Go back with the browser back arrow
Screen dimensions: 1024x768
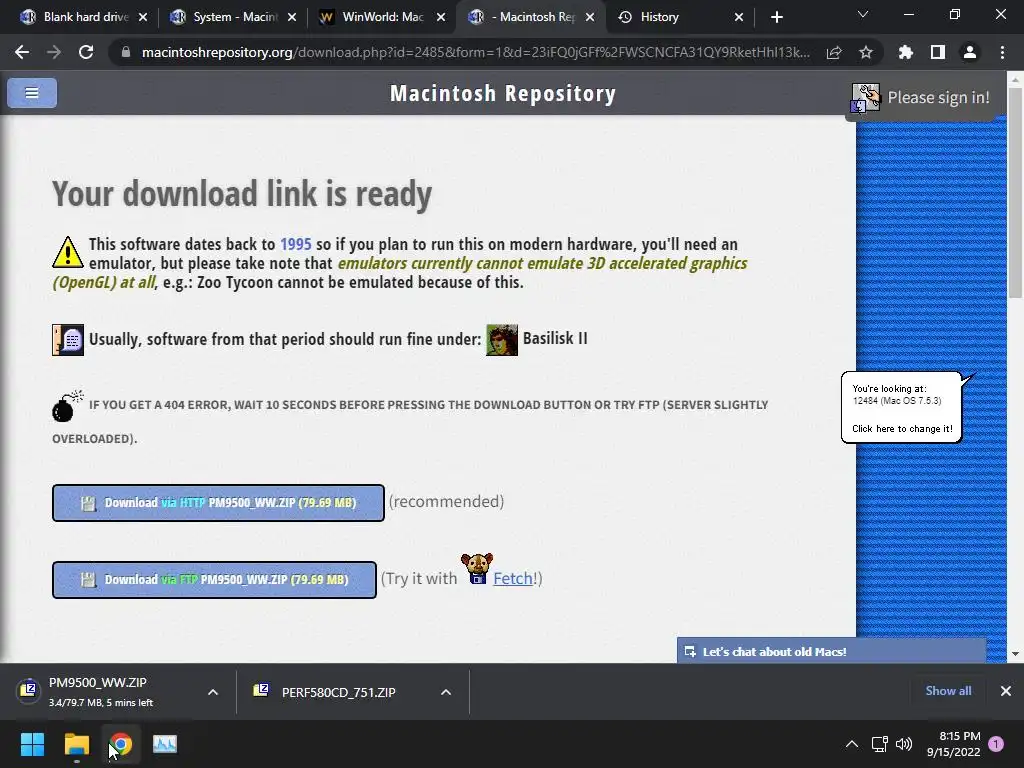[x=22, y=52]
